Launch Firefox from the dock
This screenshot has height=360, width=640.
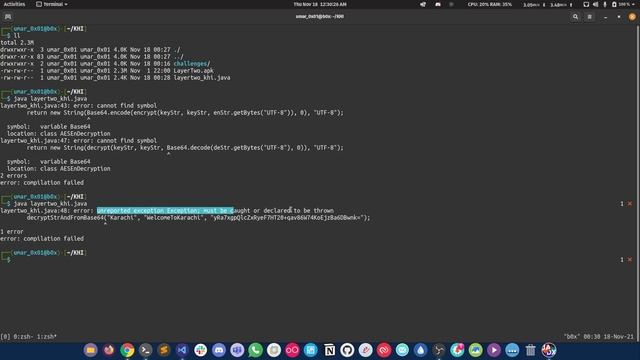109,350
